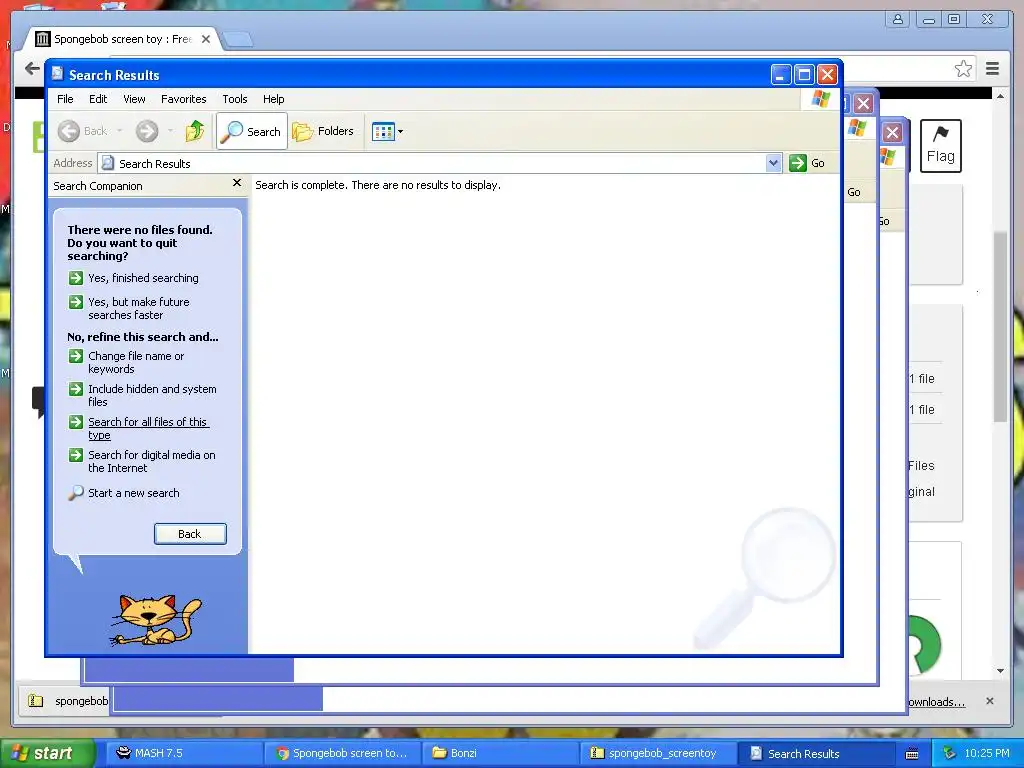The width and height of the screenshot is (1024, 768).
Task: Select the Spongebob screen toy tab
Action: pos(123,39)
